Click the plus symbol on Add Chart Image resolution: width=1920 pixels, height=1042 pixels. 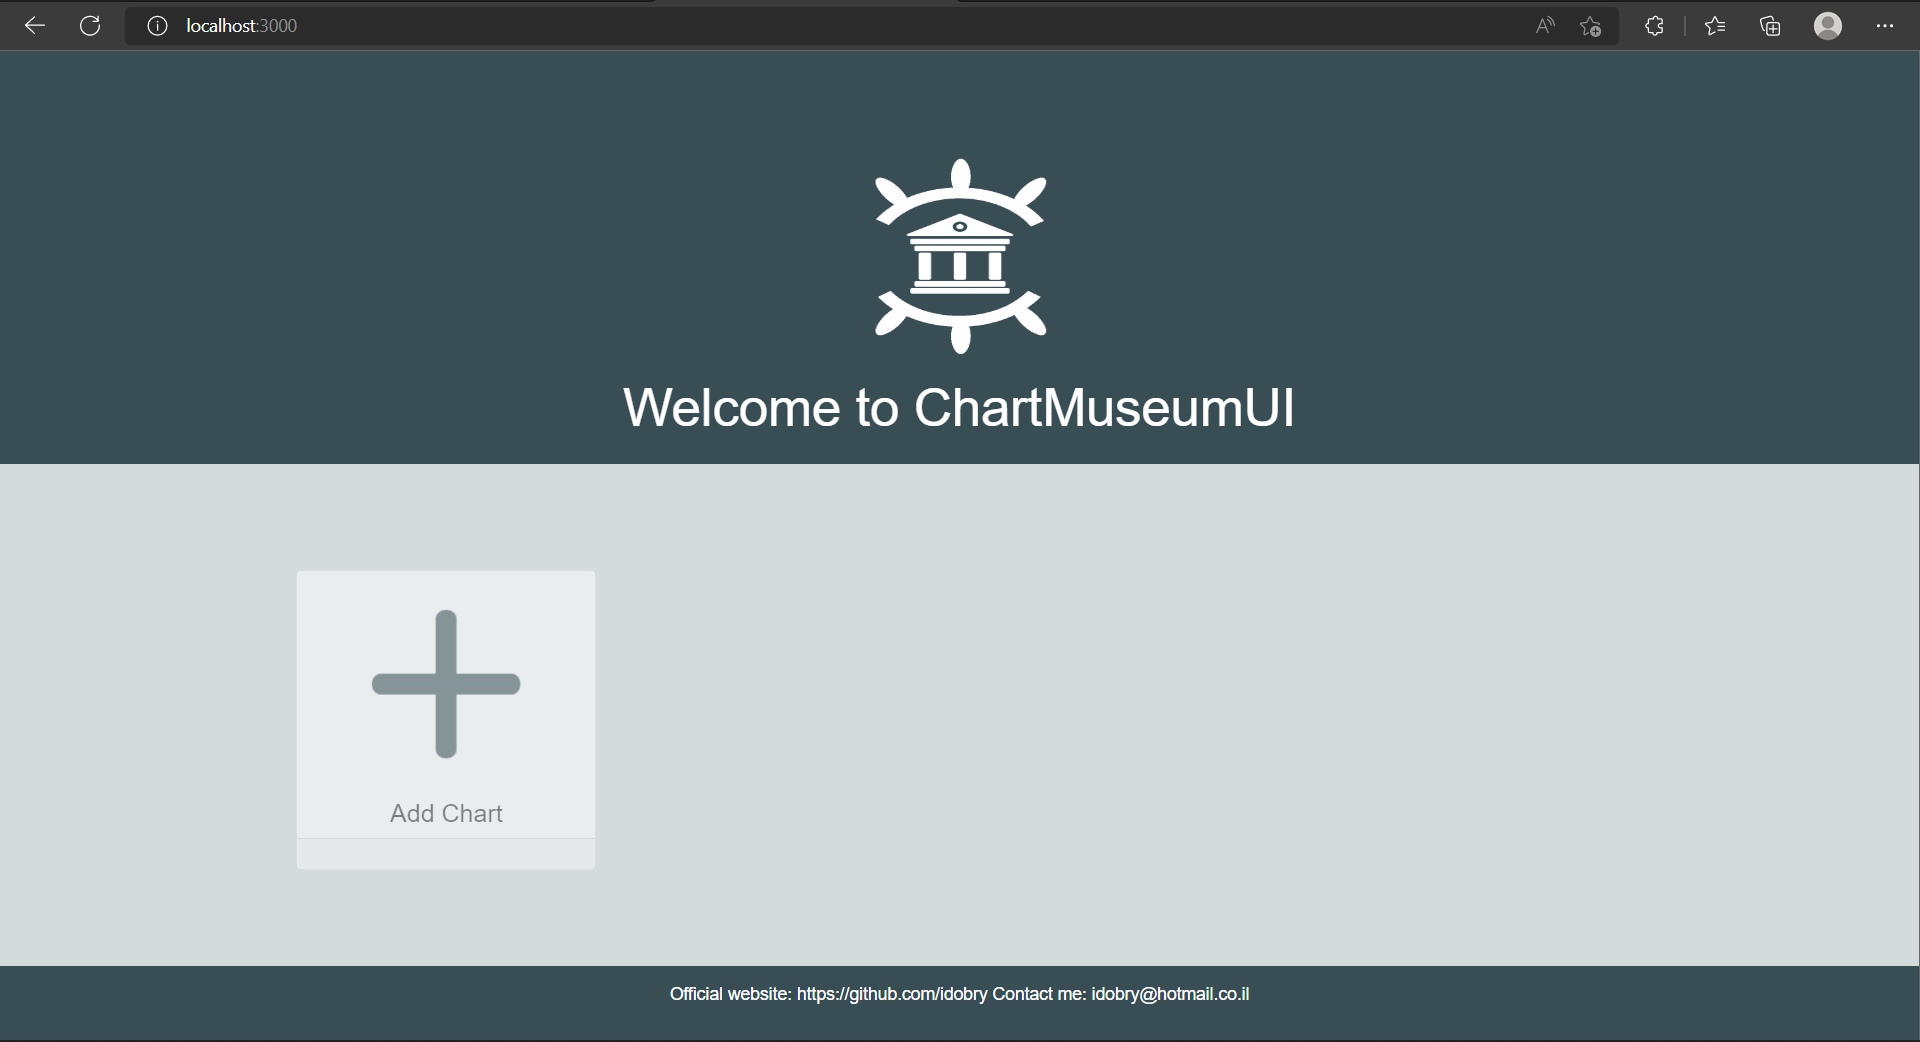pyautogui.click(x=445, y=685)
